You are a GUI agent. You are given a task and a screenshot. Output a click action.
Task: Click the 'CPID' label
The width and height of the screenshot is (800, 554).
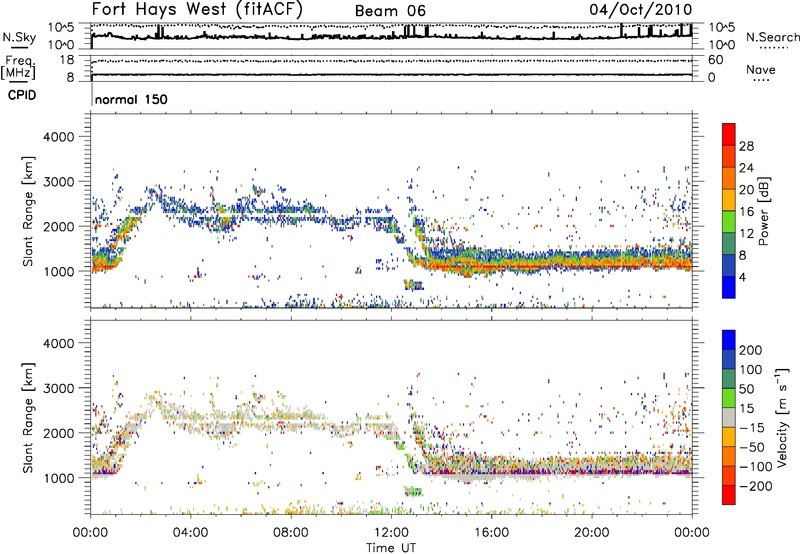pyautogui.click(x=22, y=95)
